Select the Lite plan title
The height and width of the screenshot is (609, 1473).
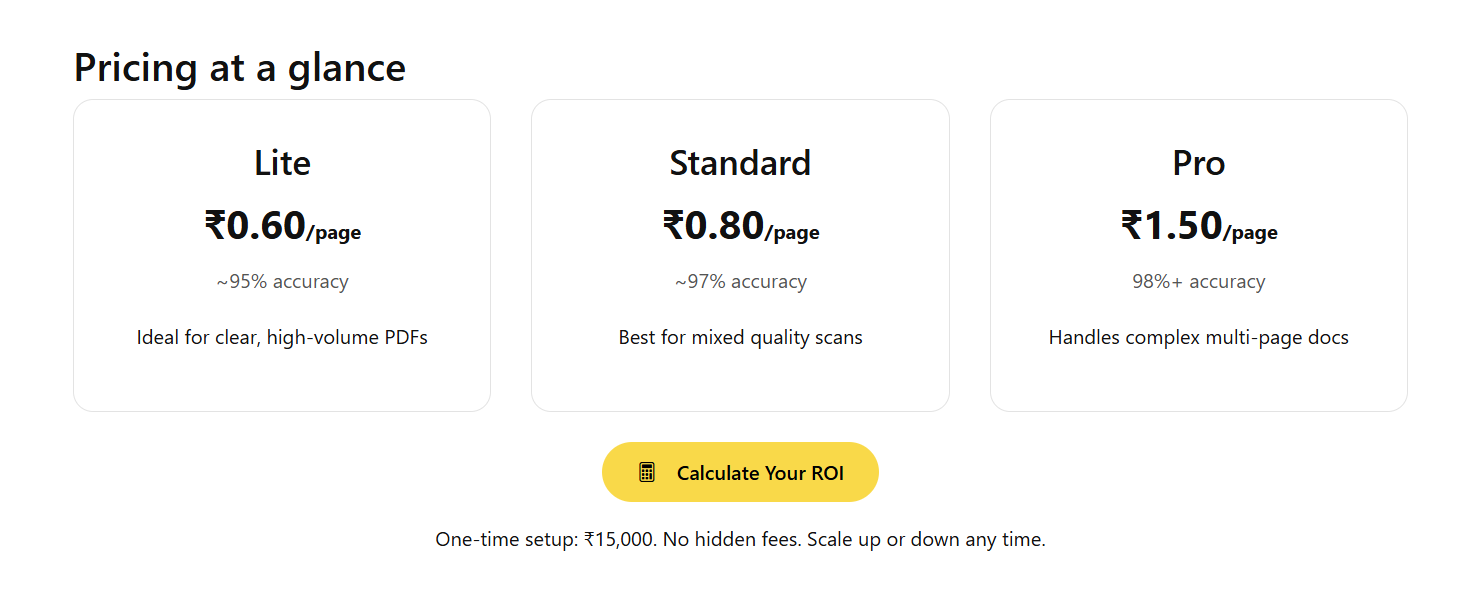282,163
